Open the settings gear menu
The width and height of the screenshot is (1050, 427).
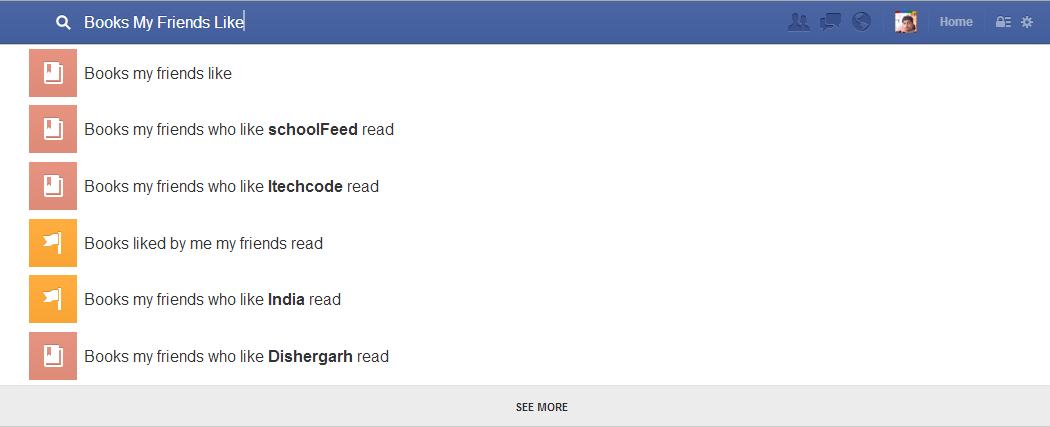pyautogui.click(x=1027, y=22)
